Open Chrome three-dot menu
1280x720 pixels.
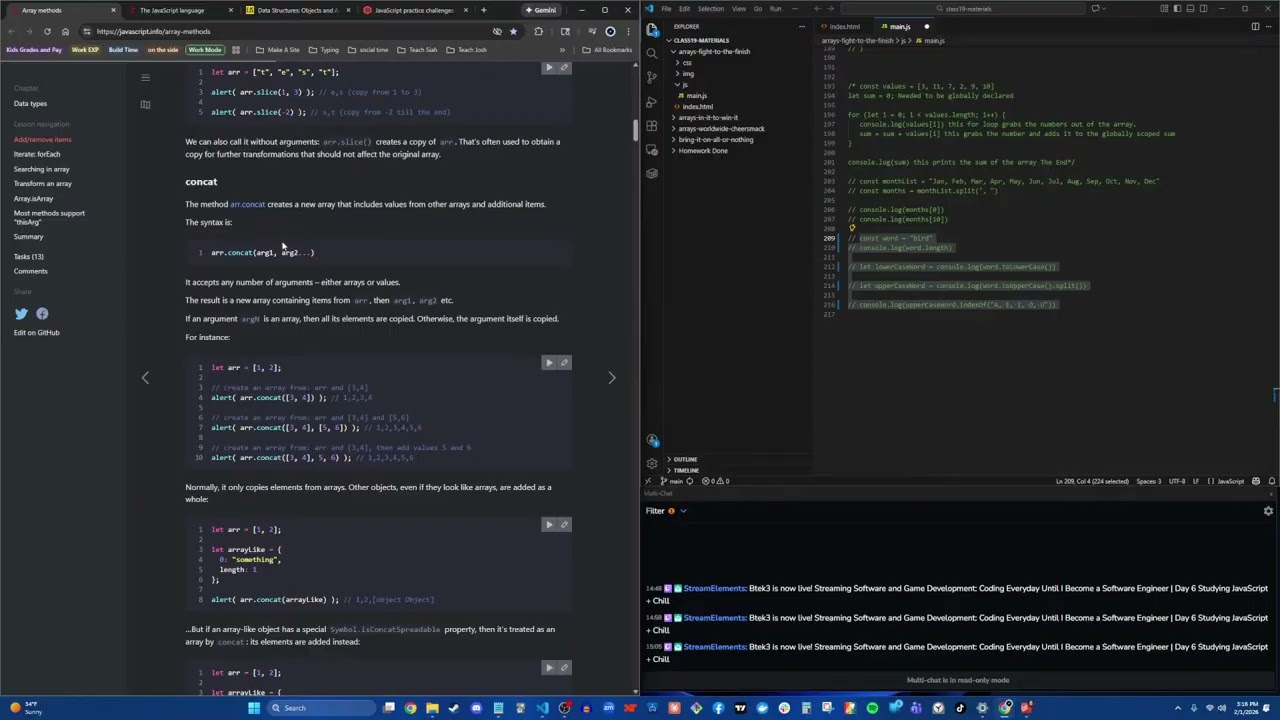click(x=628, y=31)
